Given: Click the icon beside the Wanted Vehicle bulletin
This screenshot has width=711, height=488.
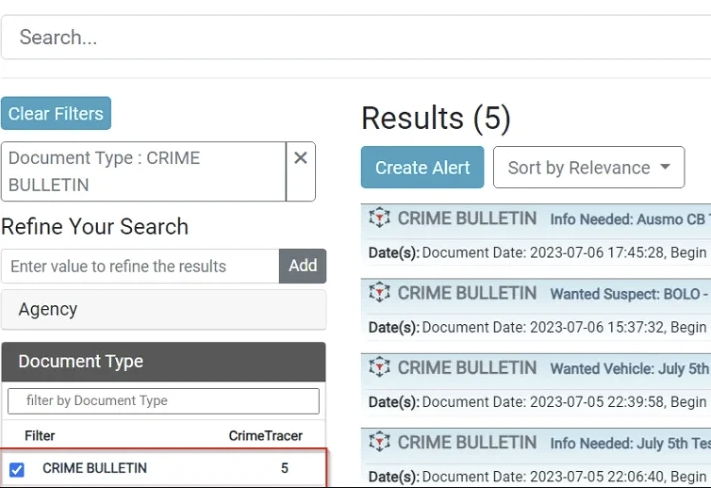Looking at the screenshot, I should [x=379, y=367].
